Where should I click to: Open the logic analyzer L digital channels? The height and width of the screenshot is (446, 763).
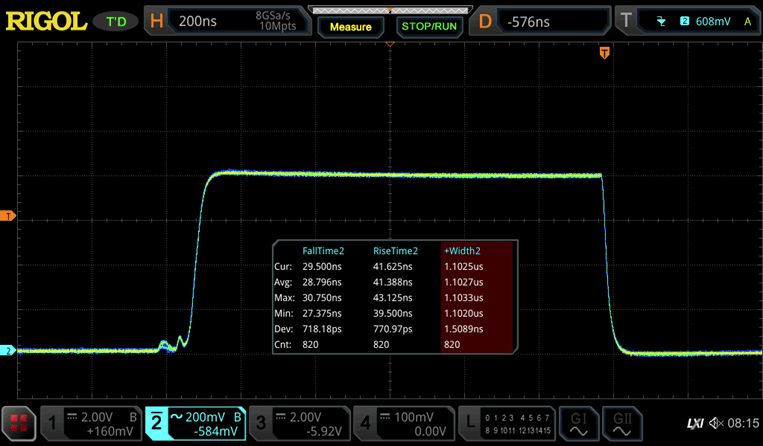tap(507, 424)
